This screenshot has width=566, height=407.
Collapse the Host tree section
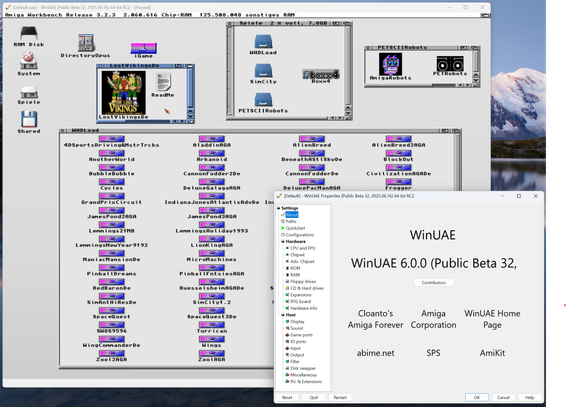[283, 315]
